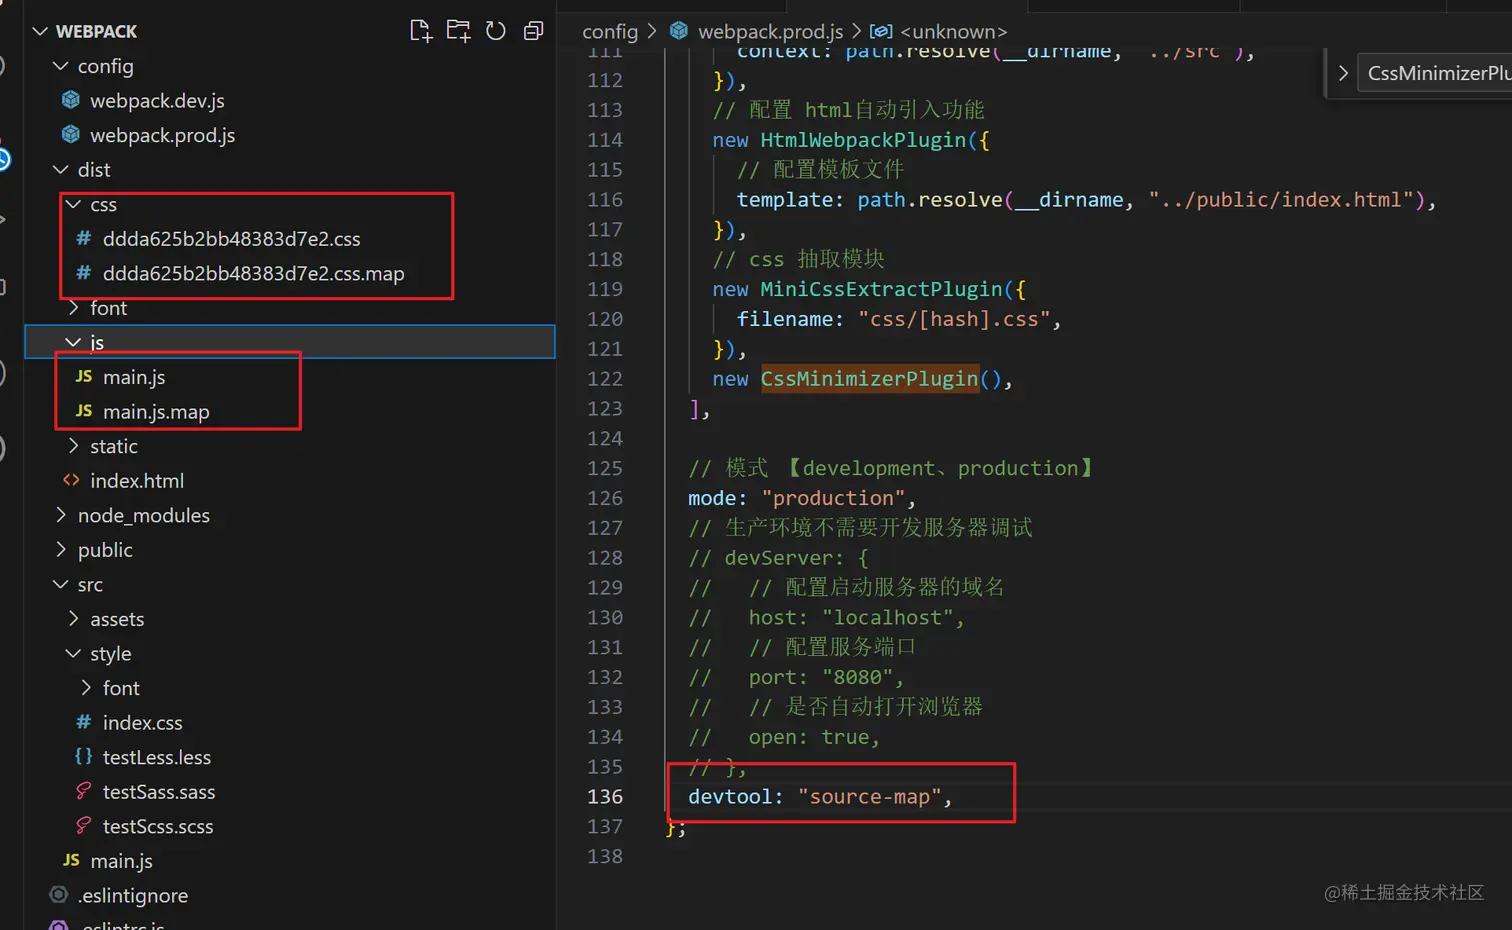Viewport: 1512px width, 930px height.
Task: Expand the font folder inside dist
Action: [x=73, y=308]
